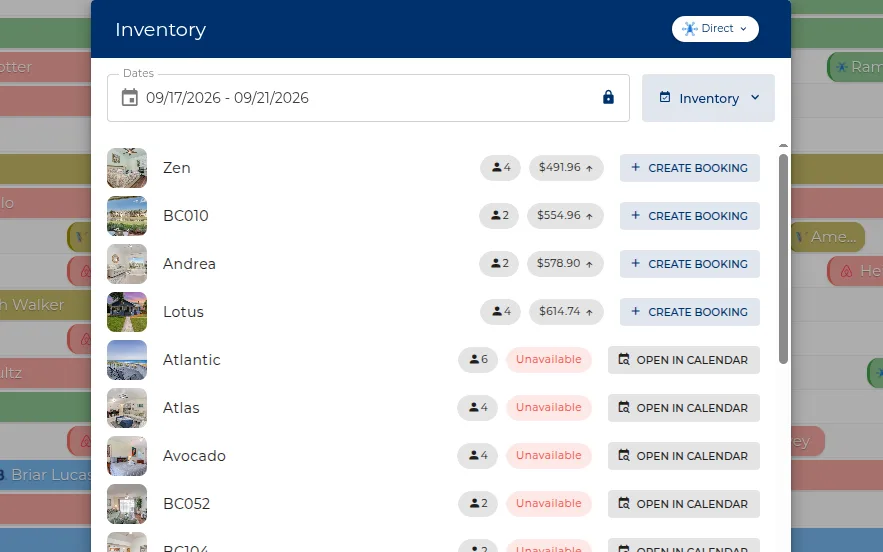Open the Inventory view dropdown

[708, 98]
